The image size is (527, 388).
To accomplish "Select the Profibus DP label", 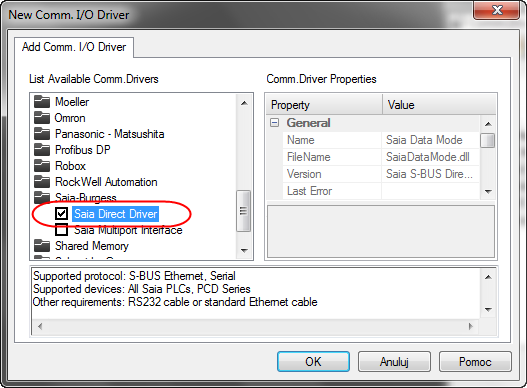I will coord(83,150).
